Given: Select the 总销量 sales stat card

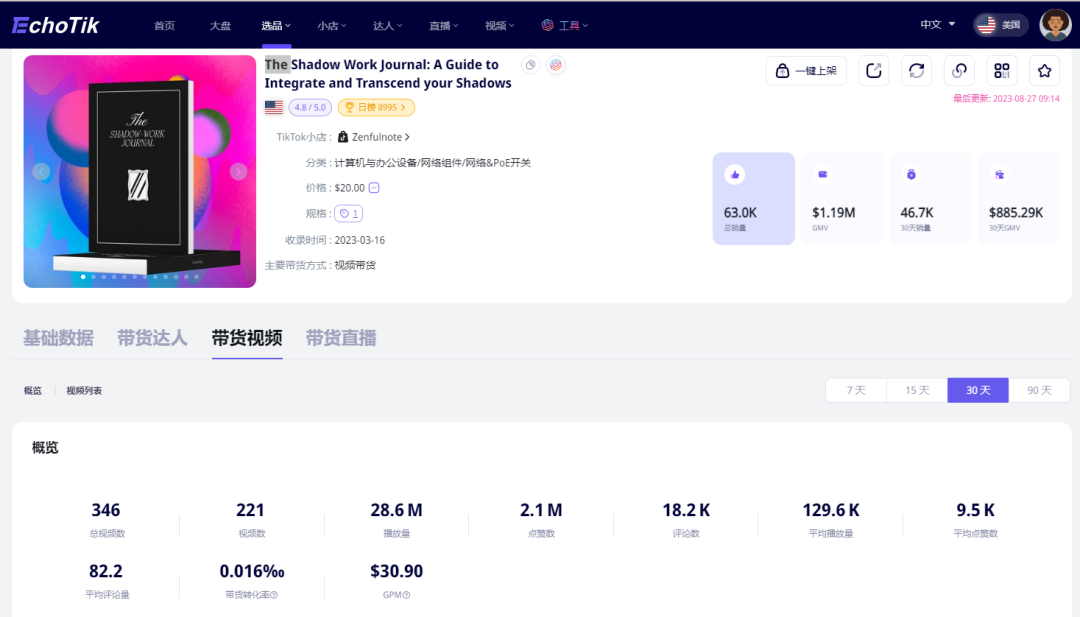Looking at the screenshot, I should click(753, 198).
